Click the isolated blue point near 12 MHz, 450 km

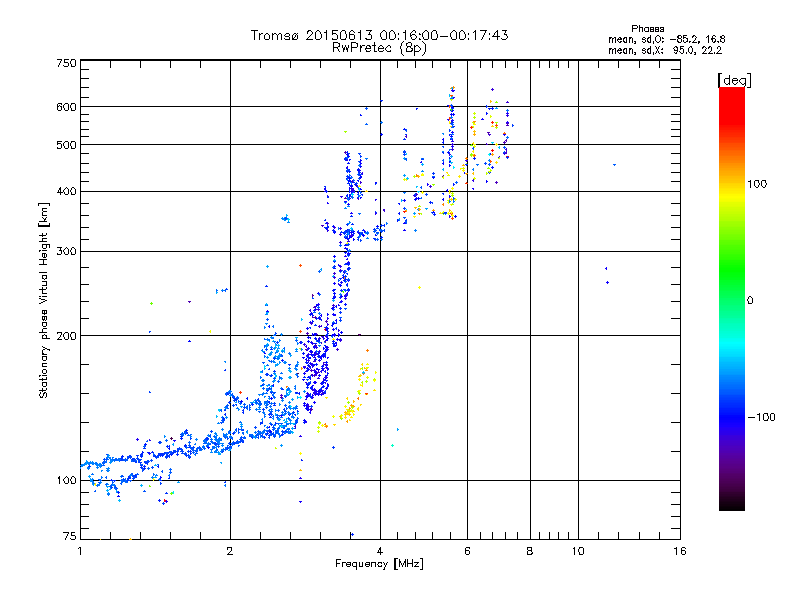tap(614, 165)
